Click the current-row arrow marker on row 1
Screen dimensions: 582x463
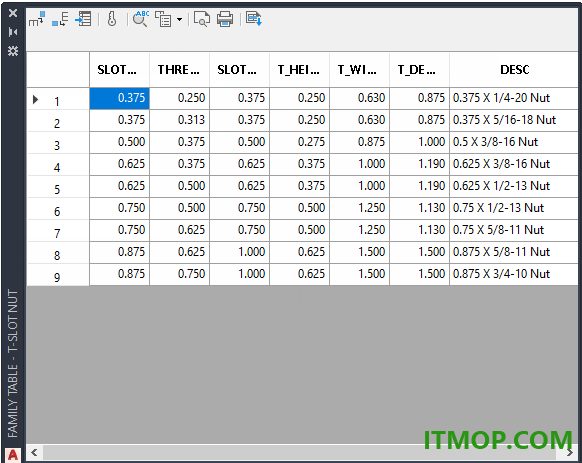click(36, 100)
